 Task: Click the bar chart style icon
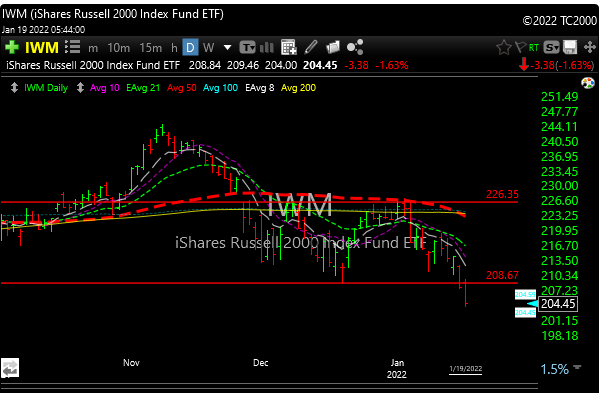[x=267, y=47]
